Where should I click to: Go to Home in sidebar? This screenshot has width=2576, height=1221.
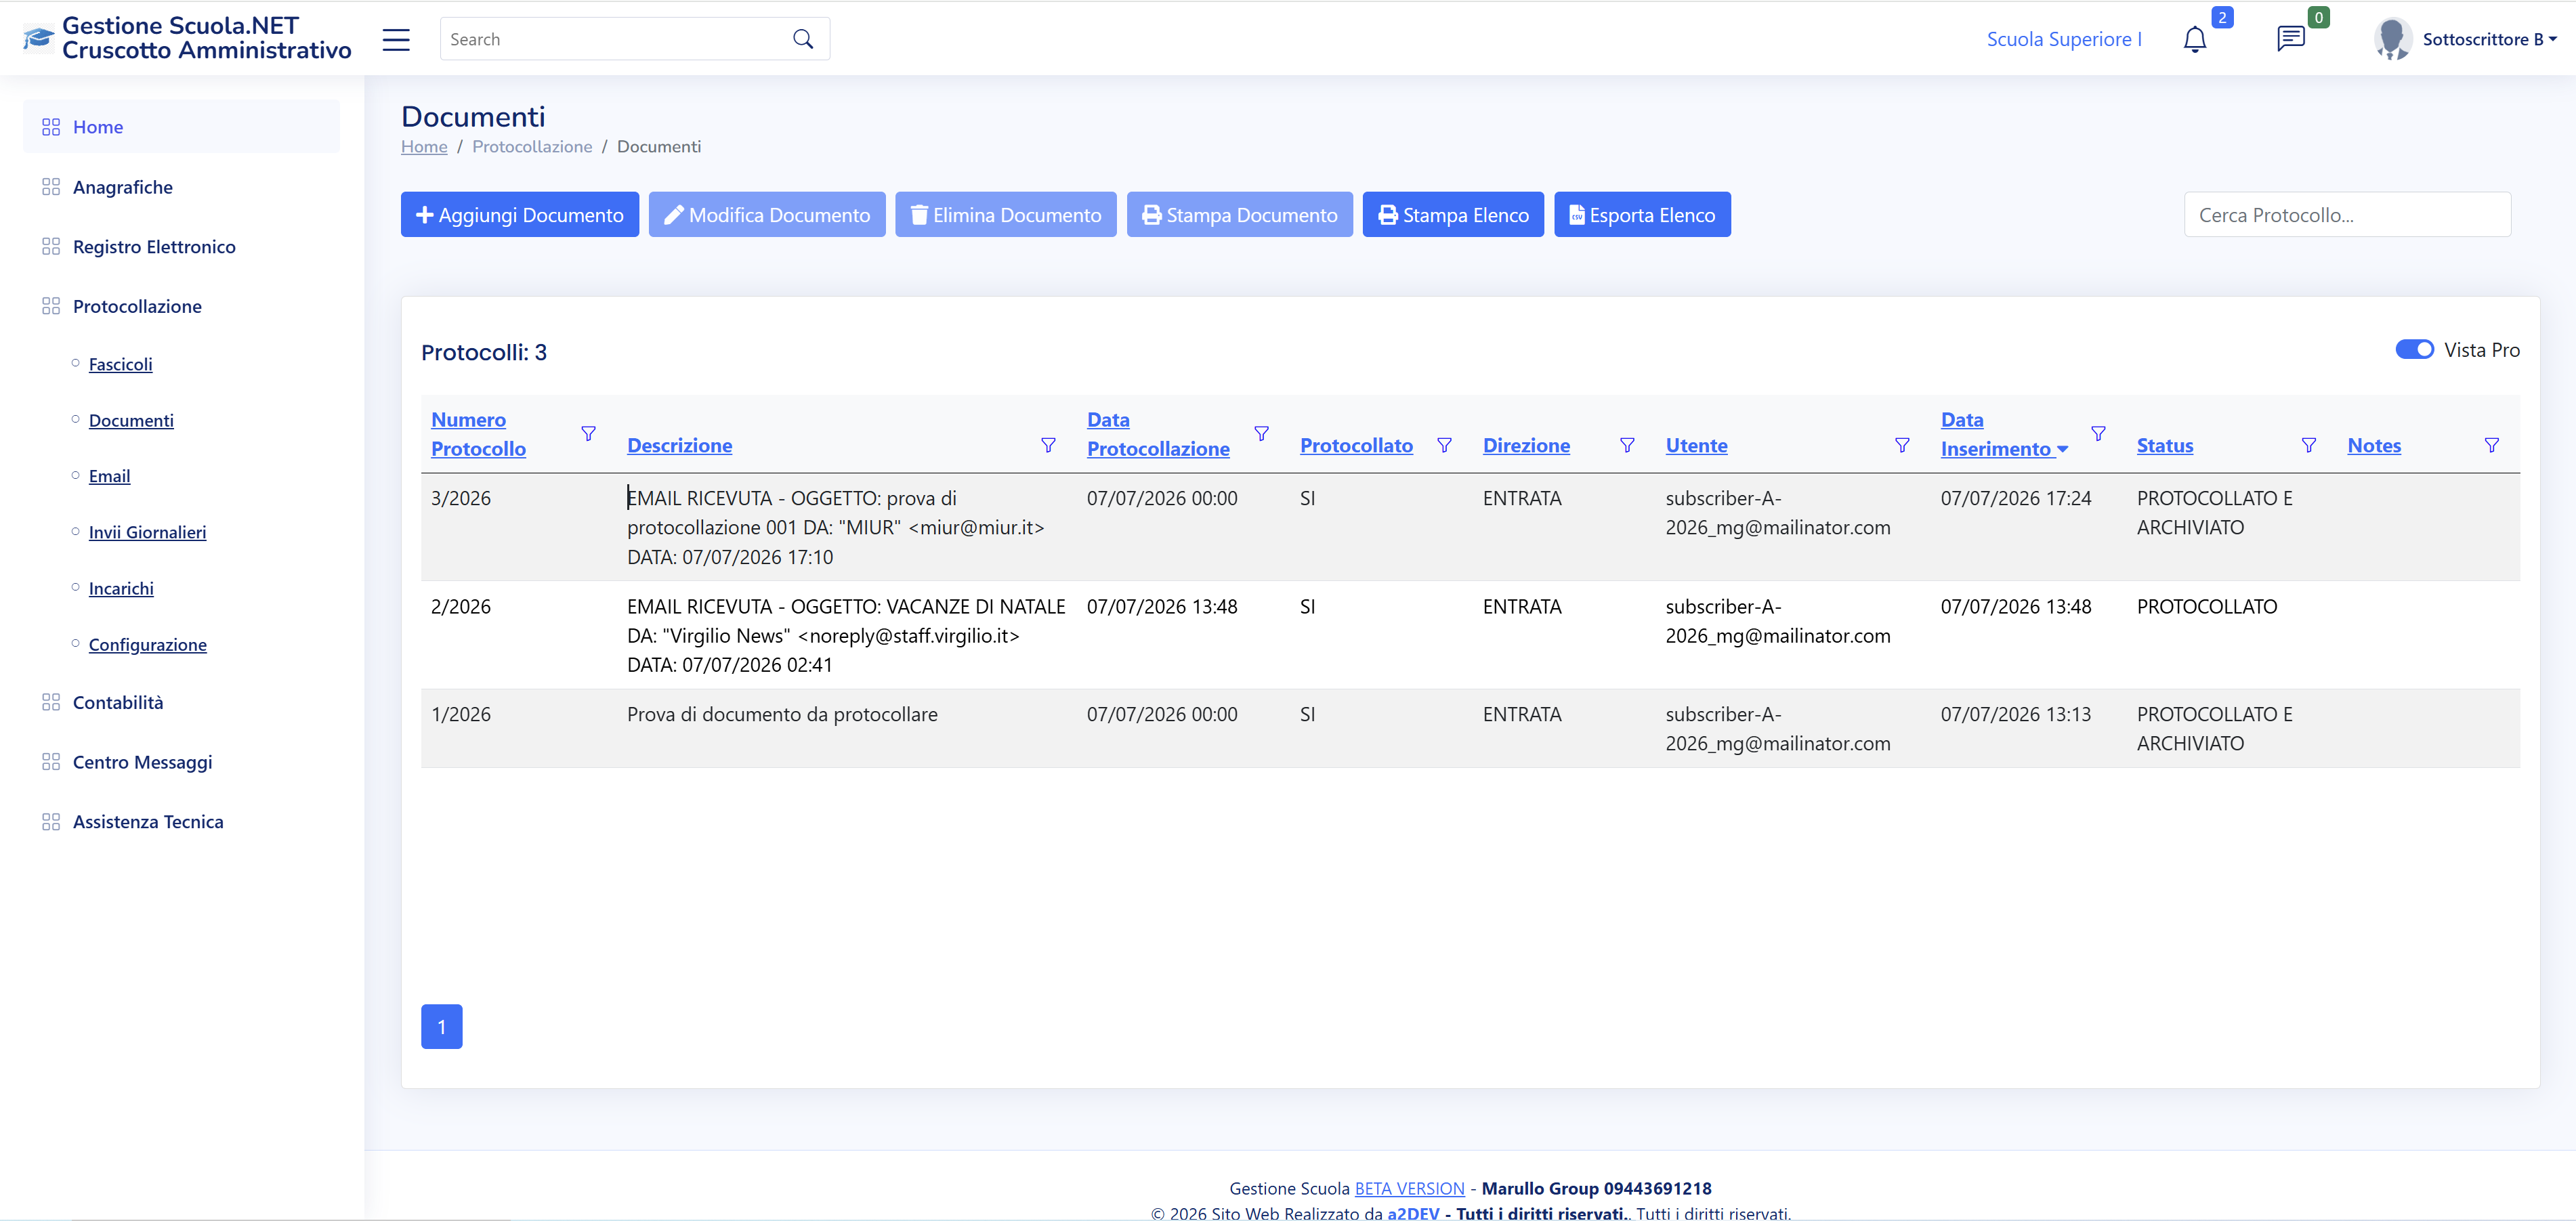[x=181, y=127]
